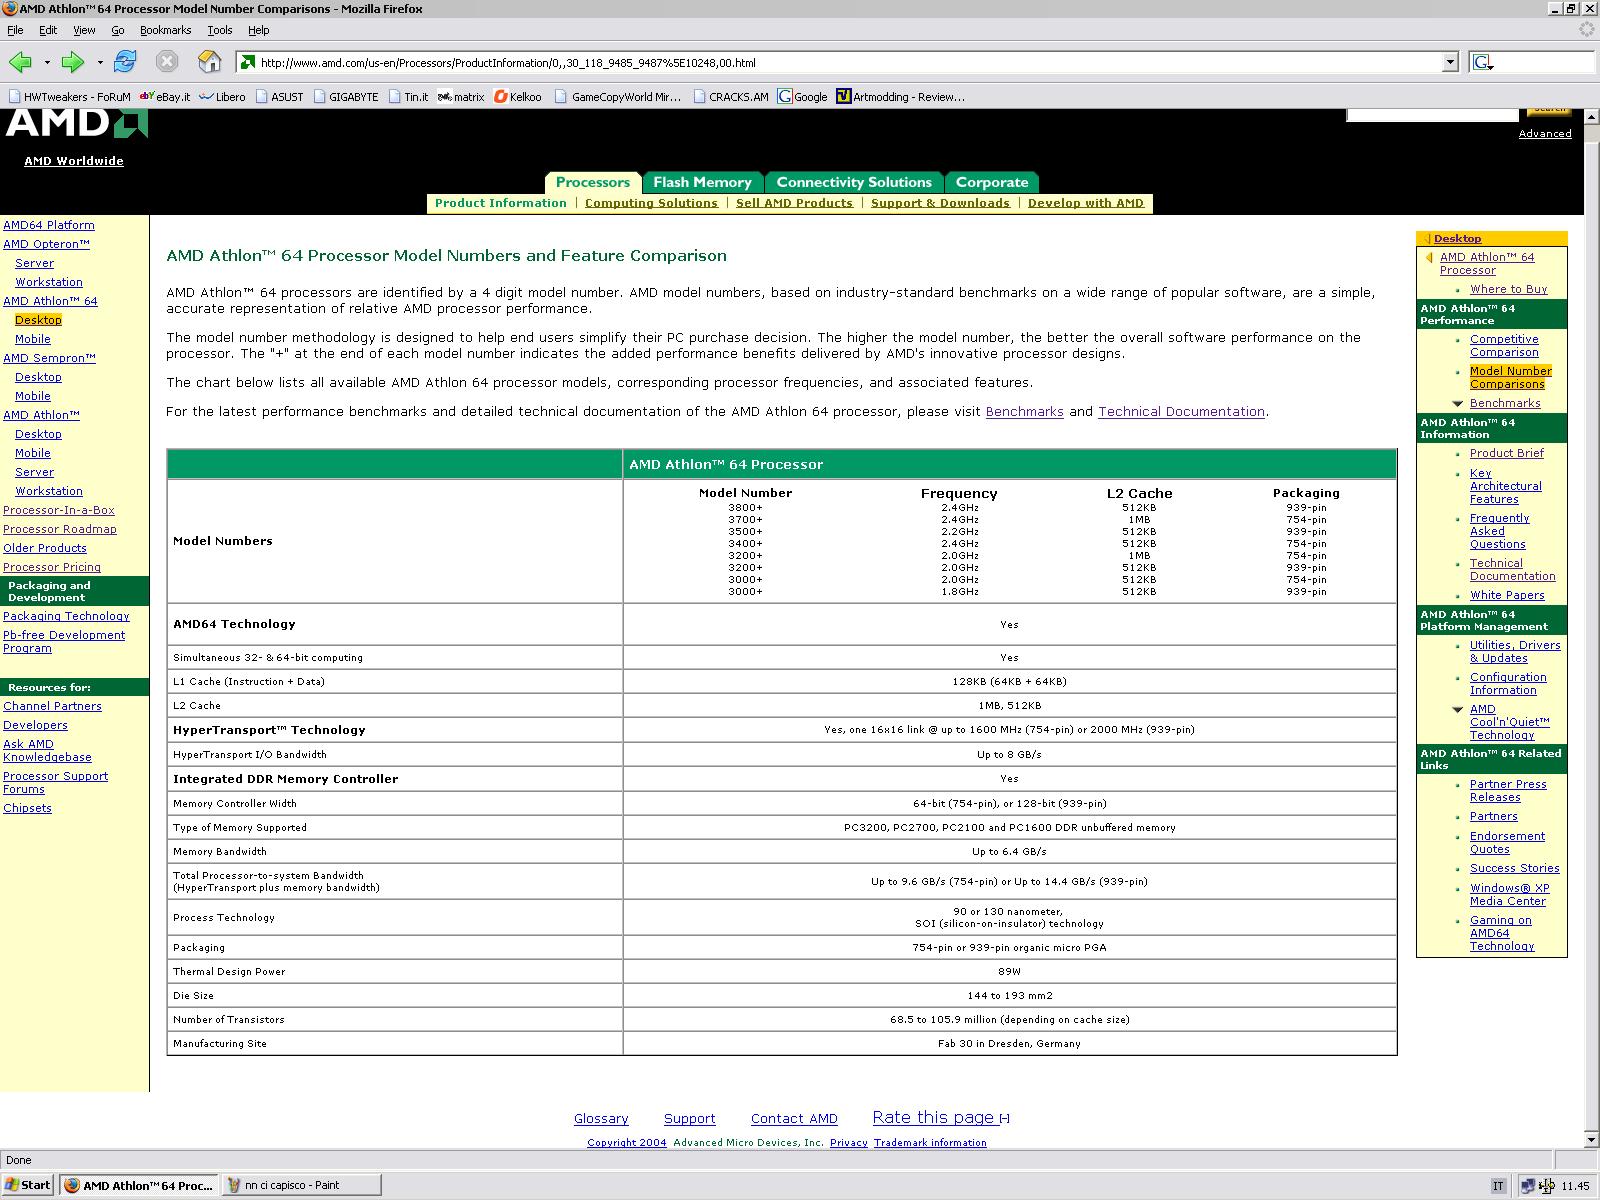Select the Corporate tab

[x=992, y=182]
